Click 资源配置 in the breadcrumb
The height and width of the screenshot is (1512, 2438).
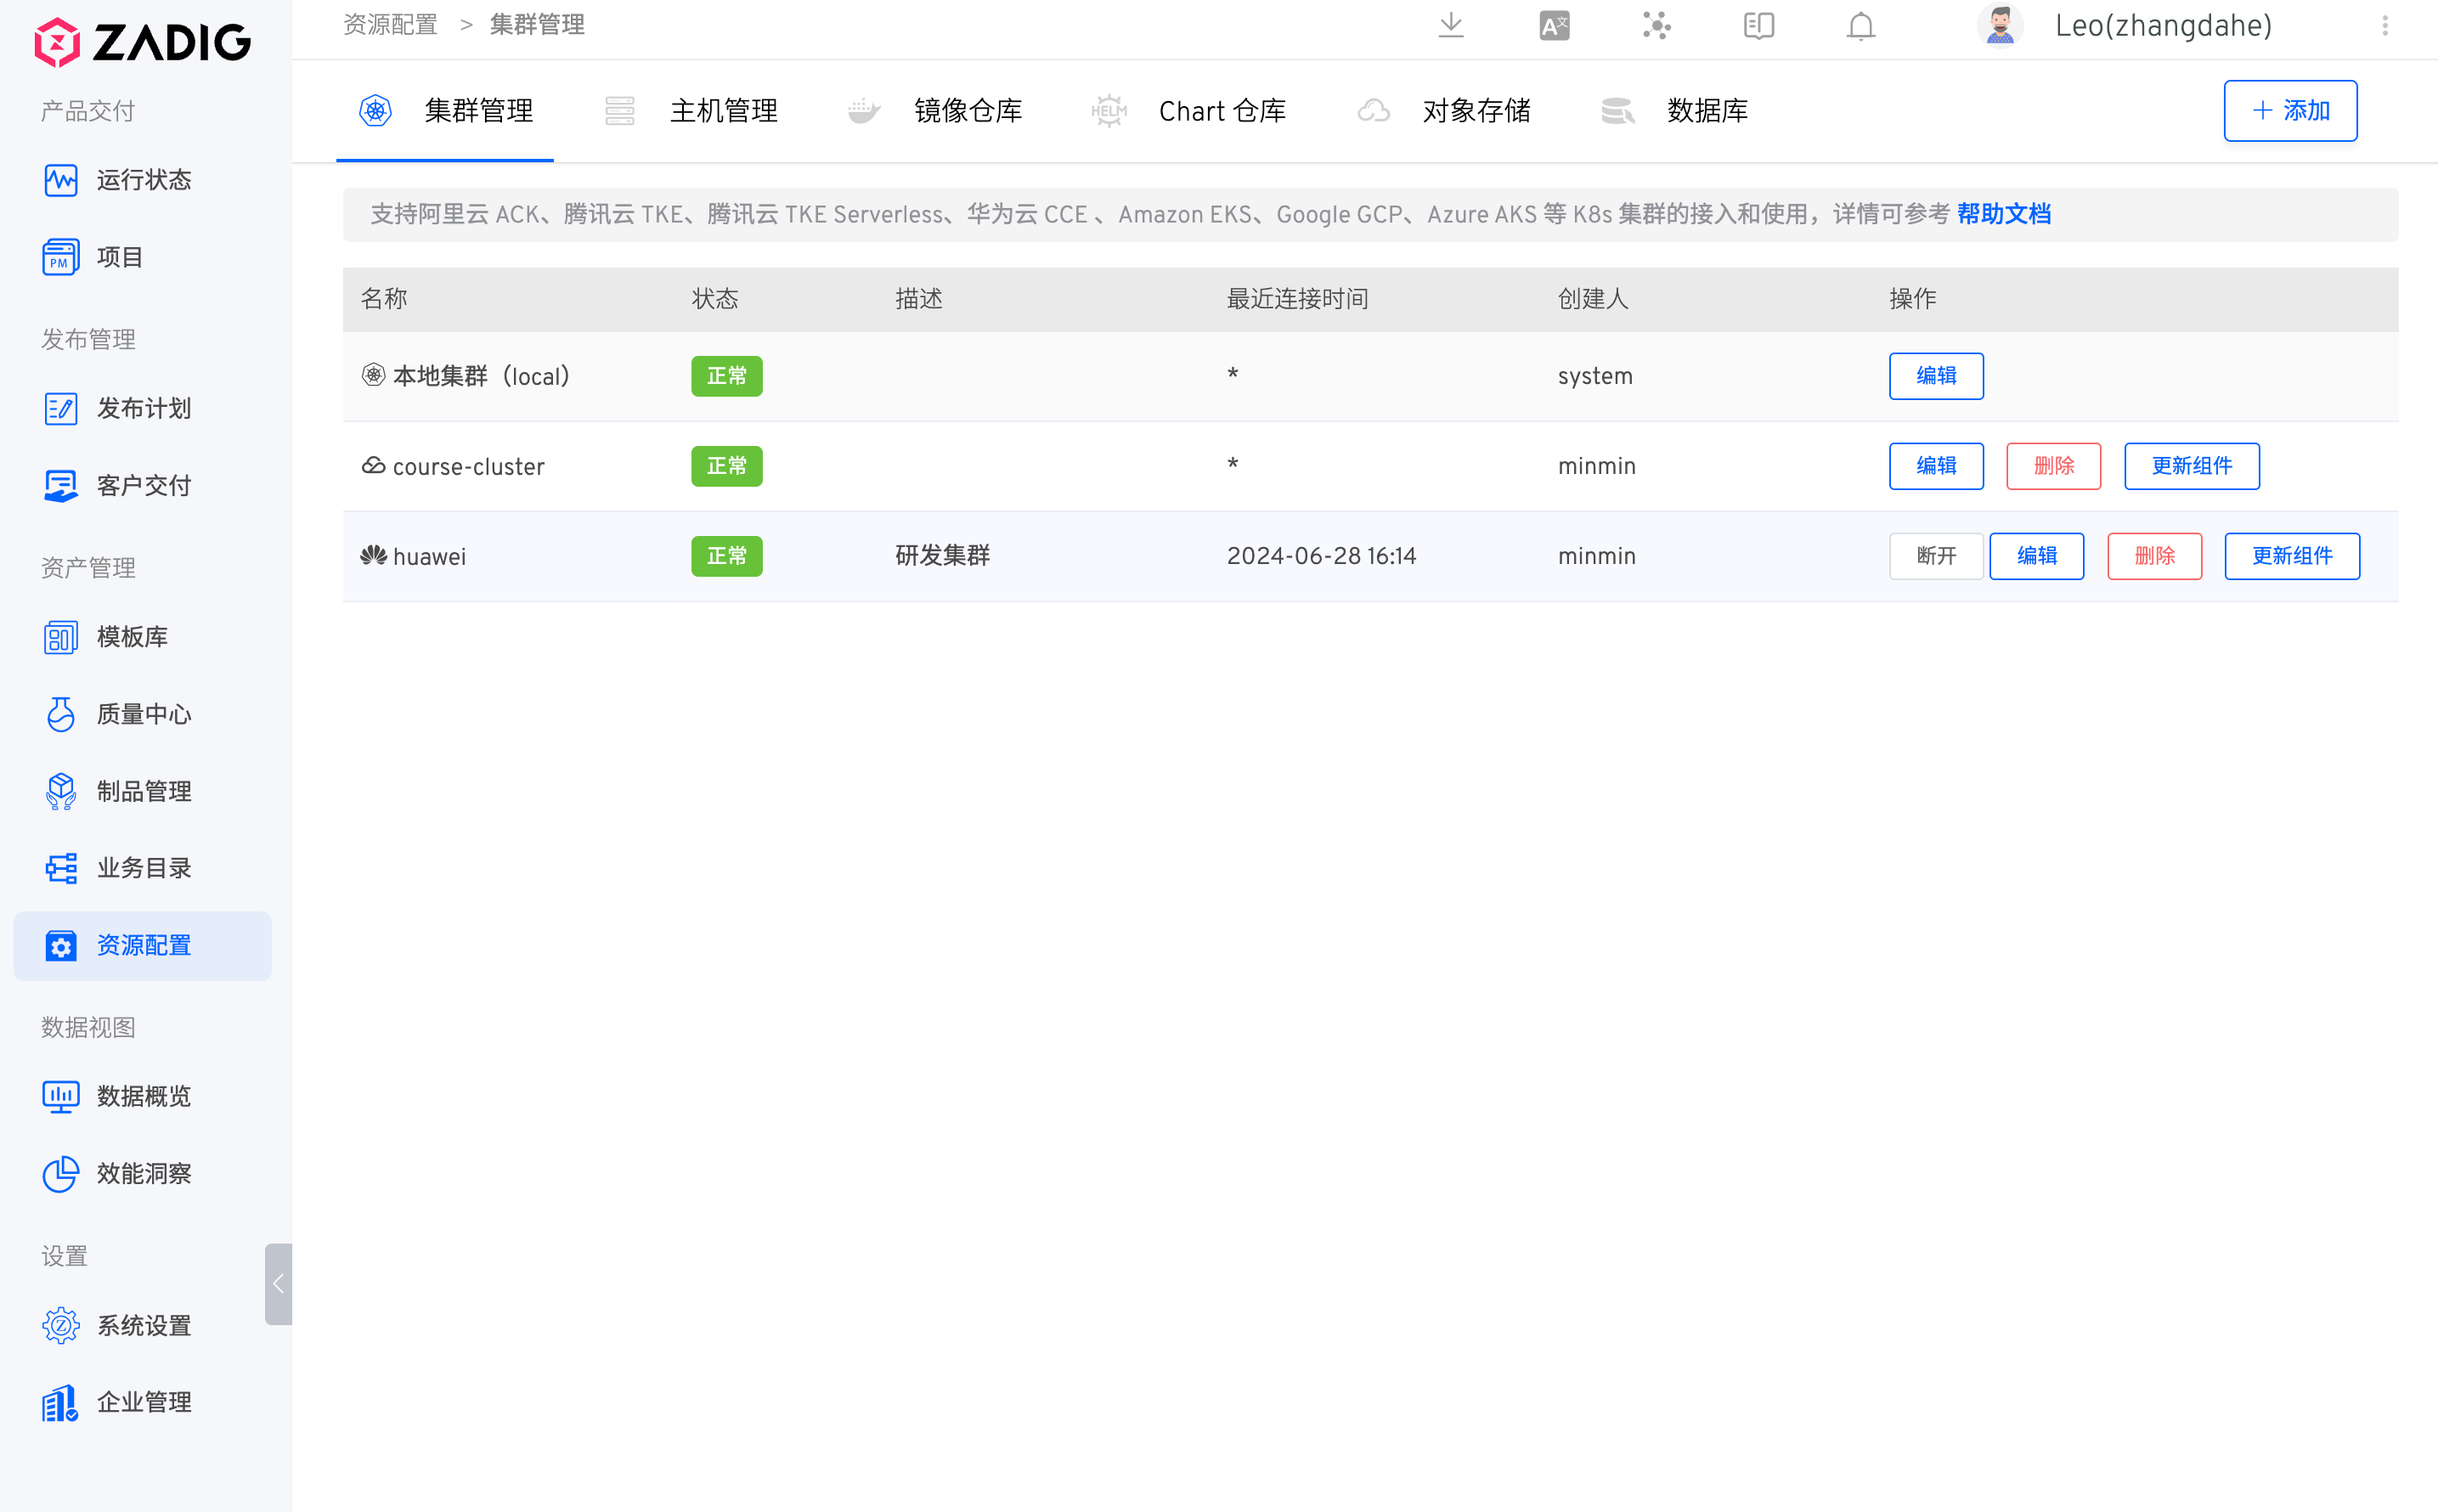[391, 25]
